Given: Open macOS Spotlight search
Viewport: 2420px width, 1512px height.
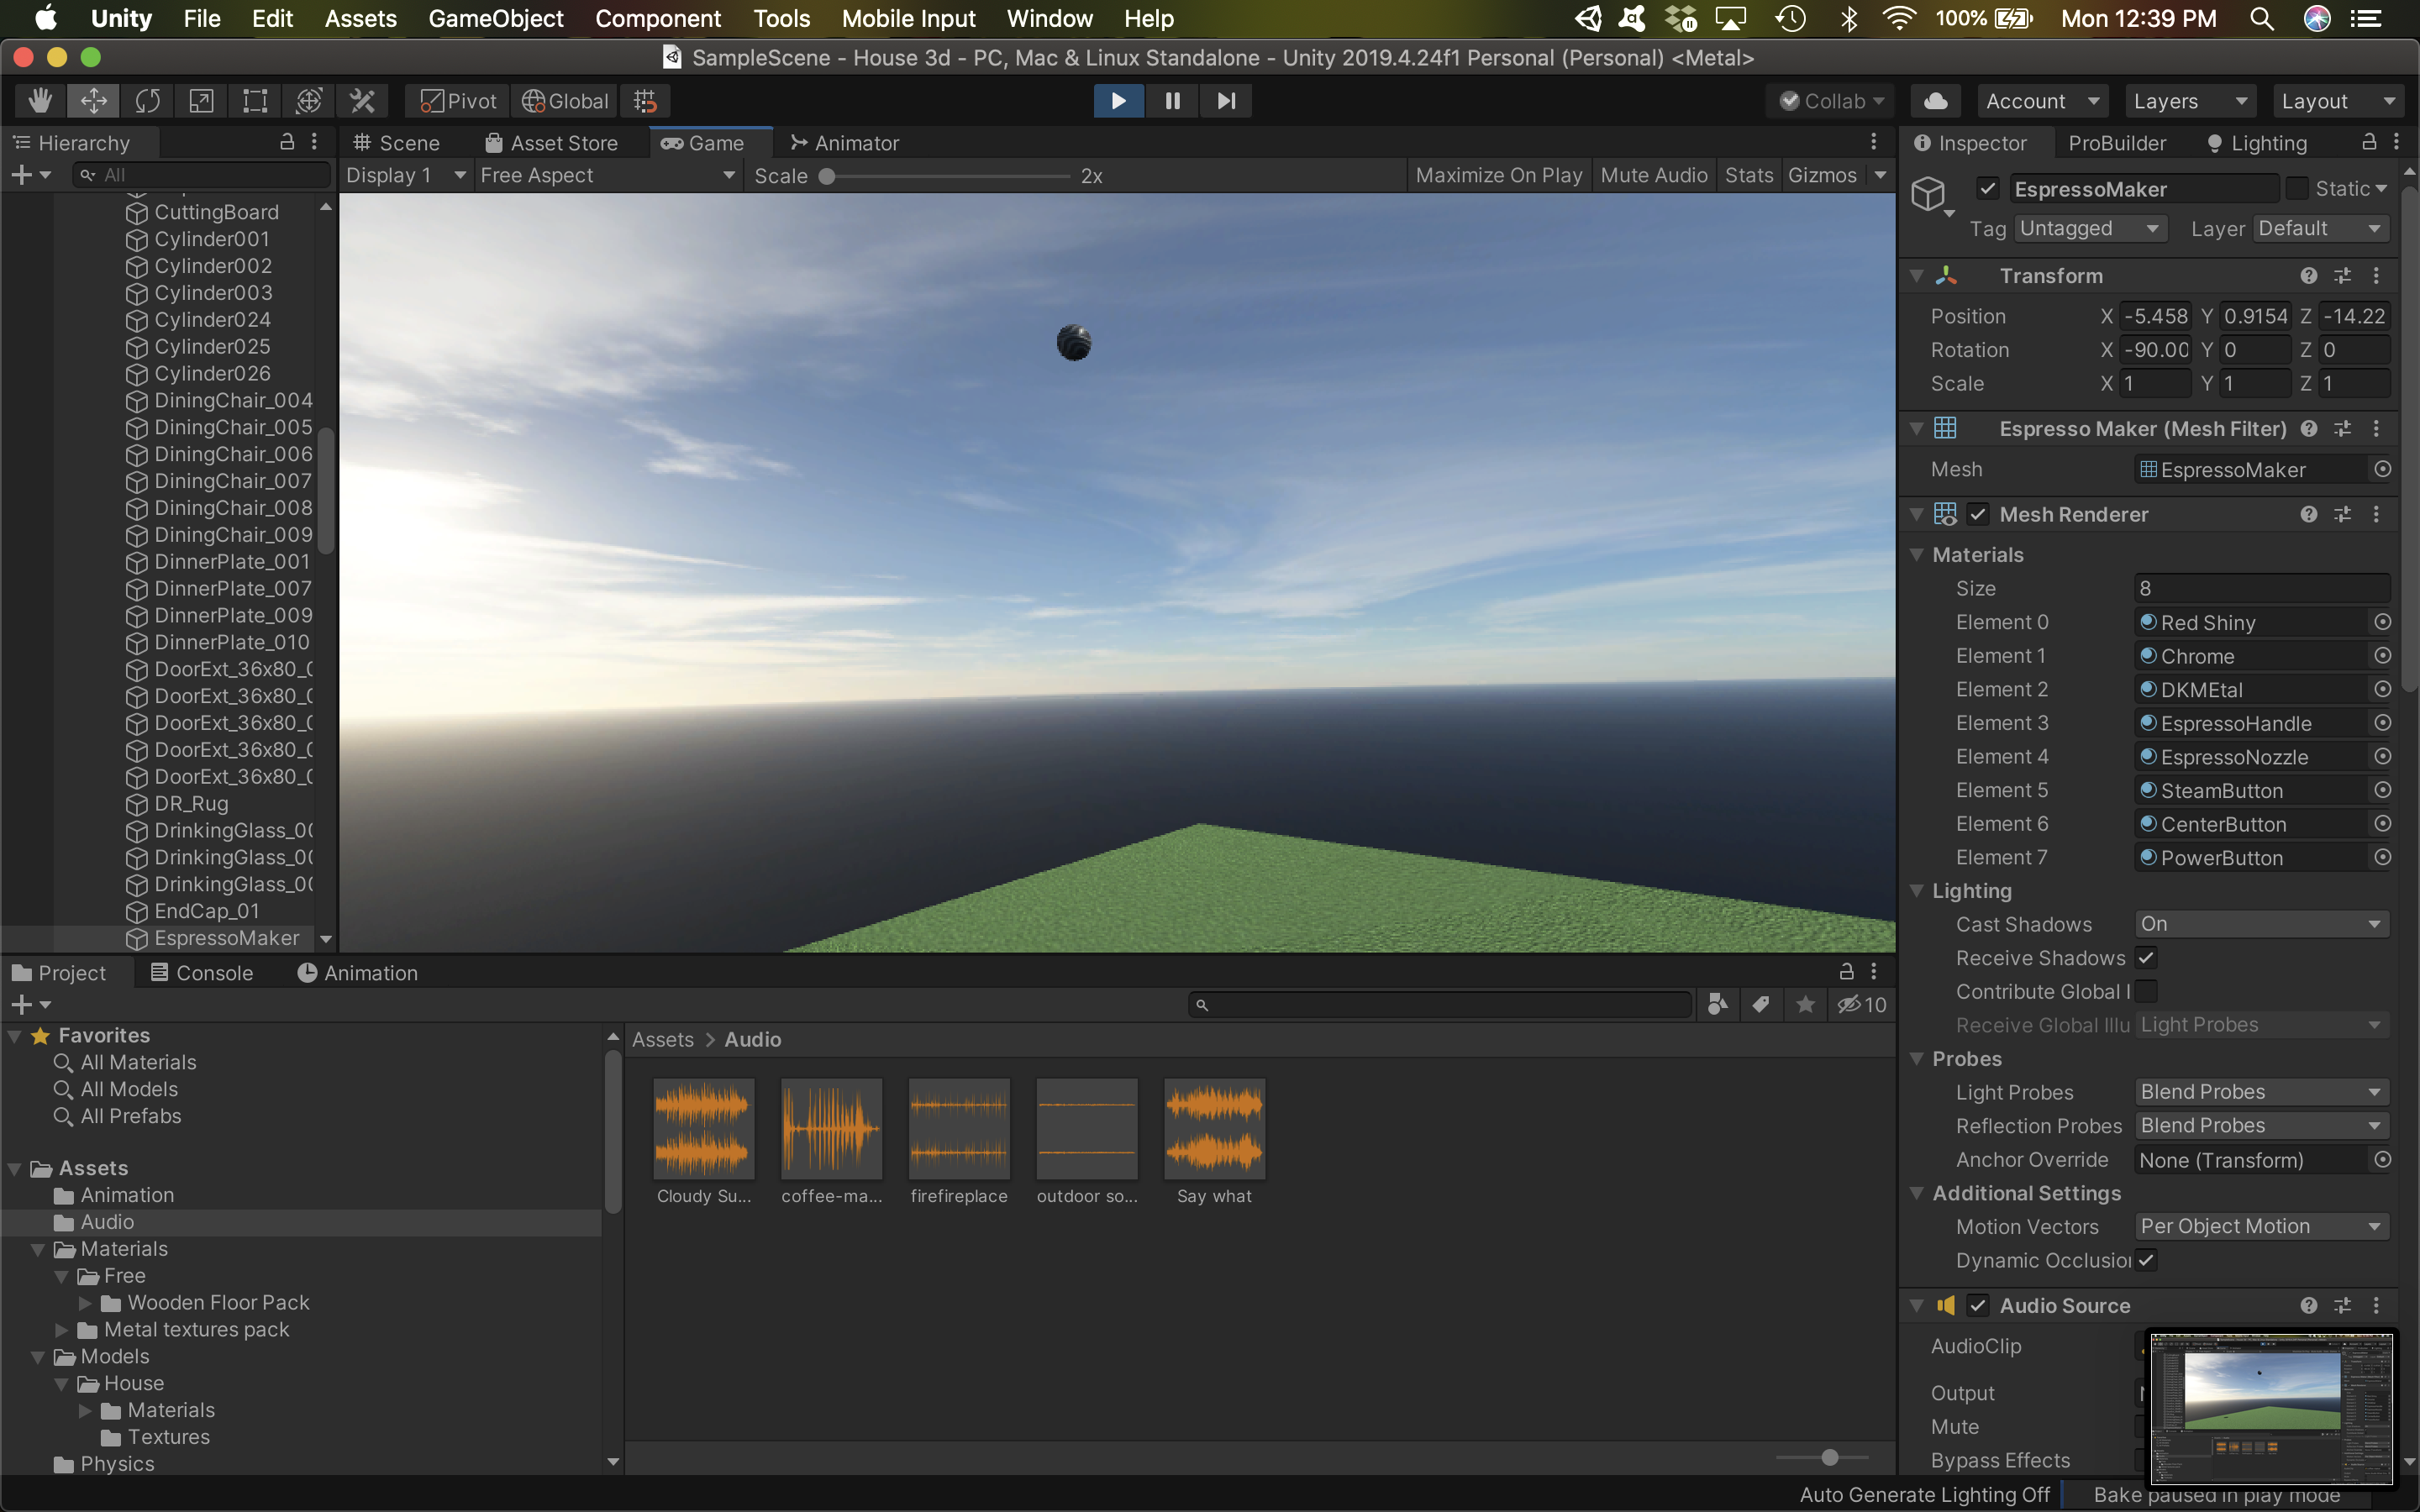Looking at the screenshot, I should point(2262,18).
